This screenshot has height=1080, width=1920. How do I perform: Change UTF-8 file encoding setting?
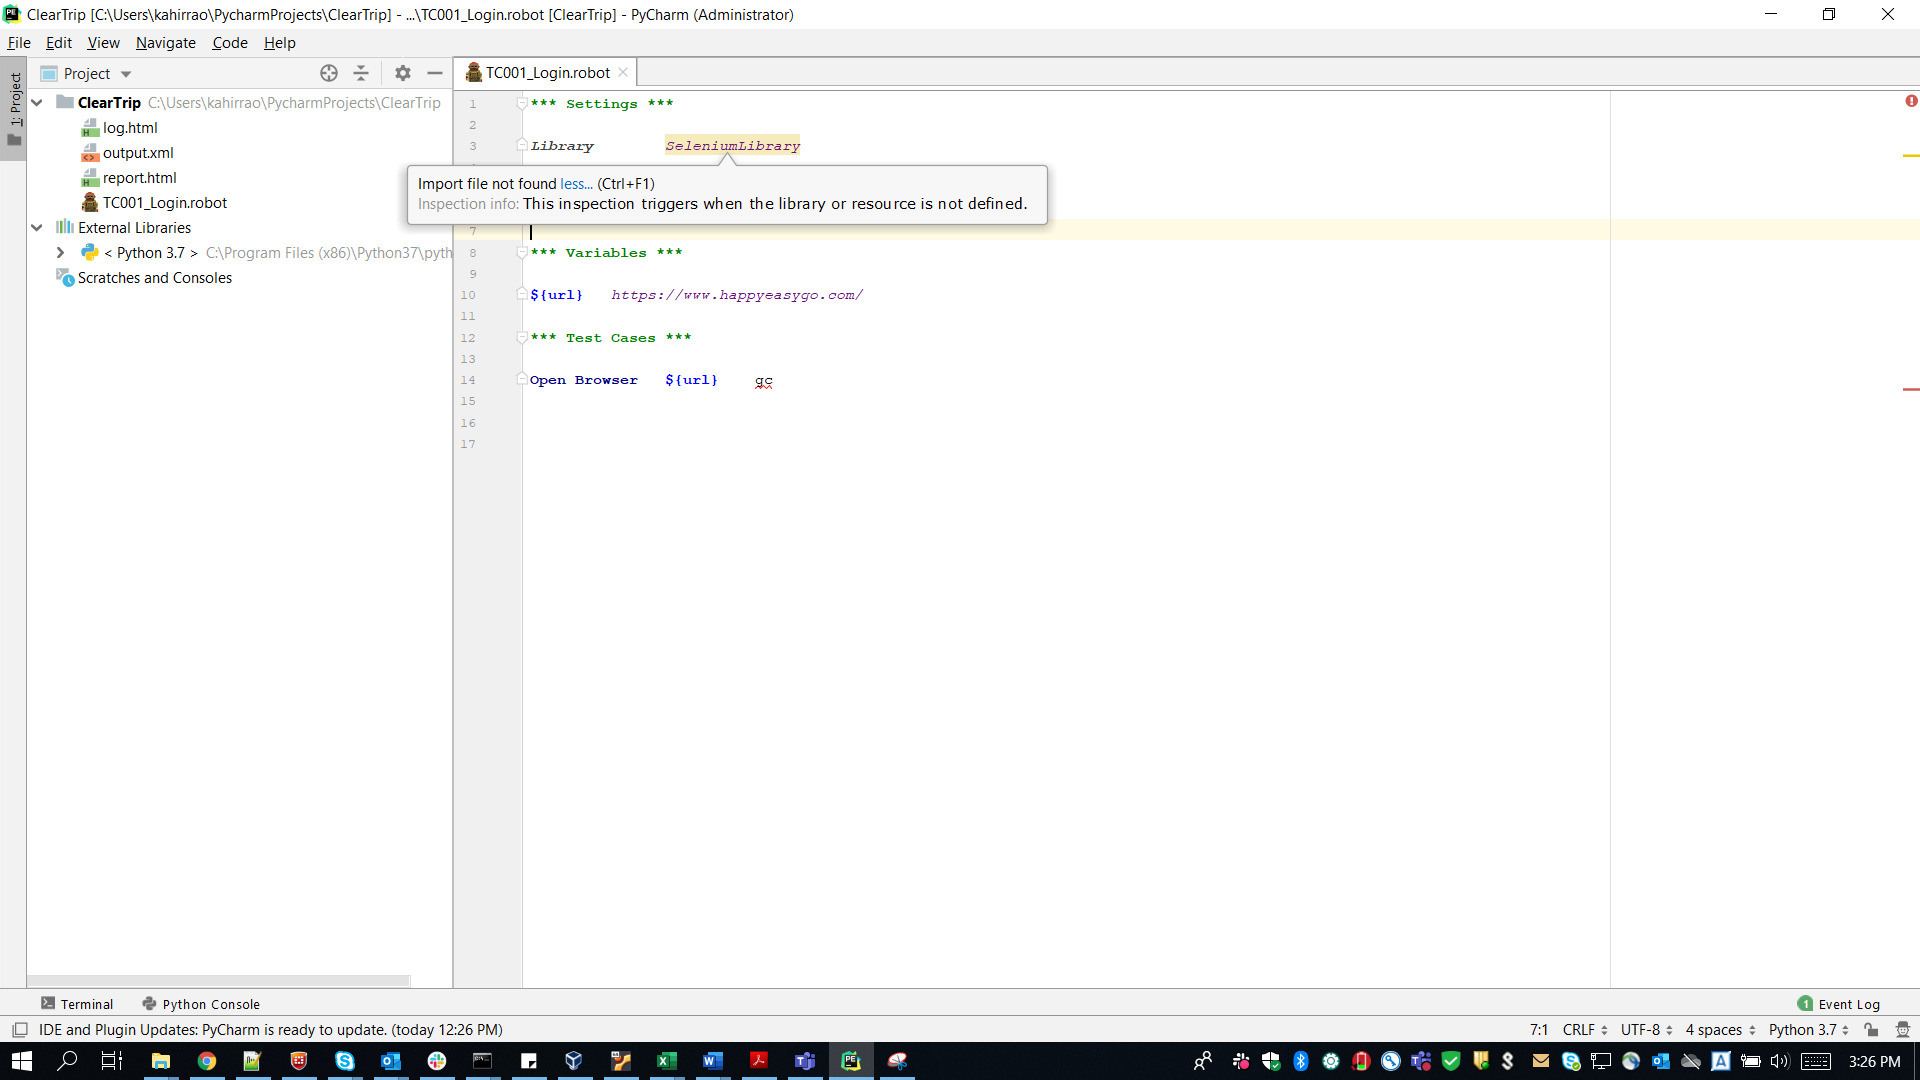click(1646, 1030)
